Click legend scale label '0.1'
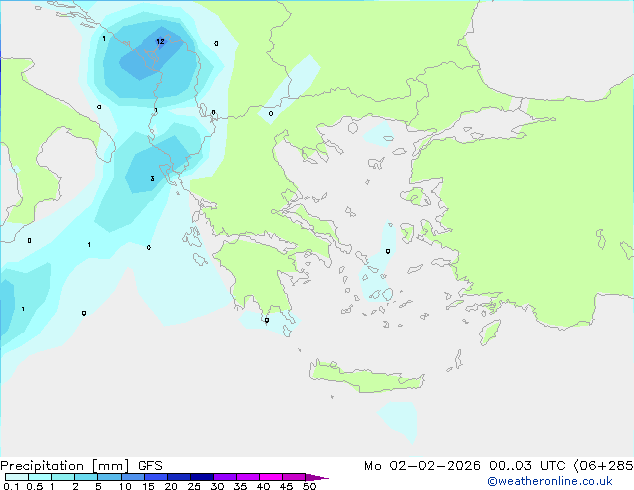This screenshot has width=634, height=490. pos(11,486)
